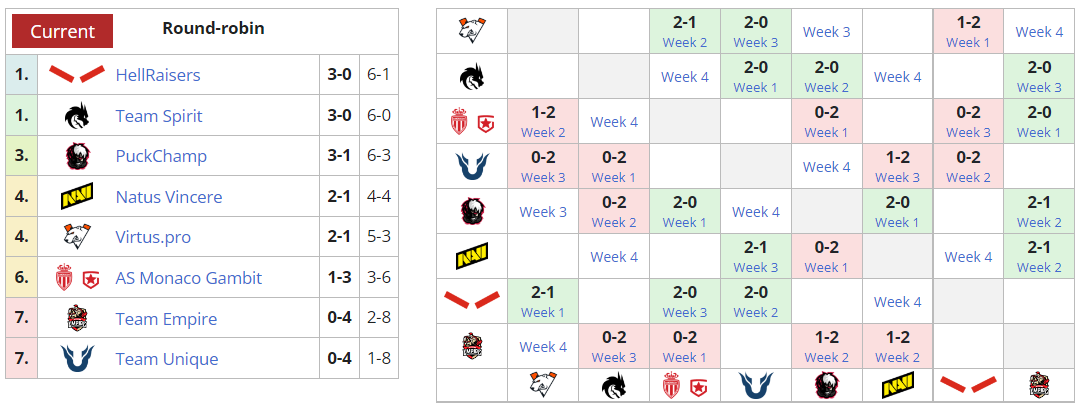1086x410 pixels.
Task: Click Team Unique logo in crosstable bottom row
Action: (756, 386)
